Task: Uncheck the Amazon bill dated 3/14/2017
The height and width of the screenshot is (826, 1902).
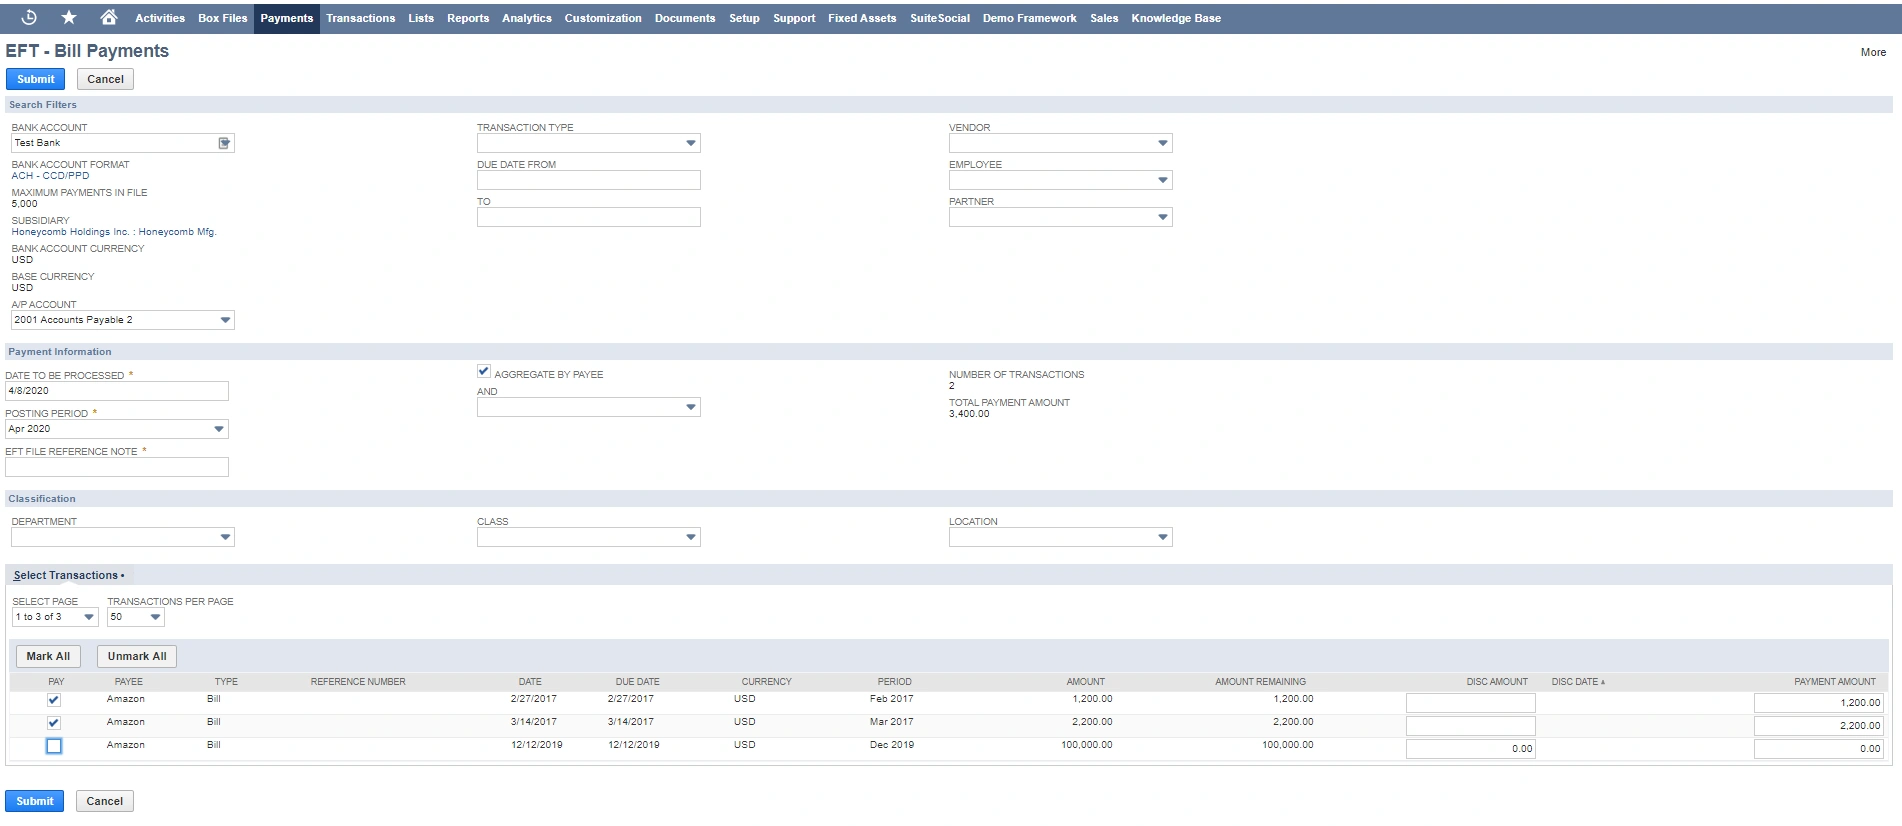Action: 54,723
